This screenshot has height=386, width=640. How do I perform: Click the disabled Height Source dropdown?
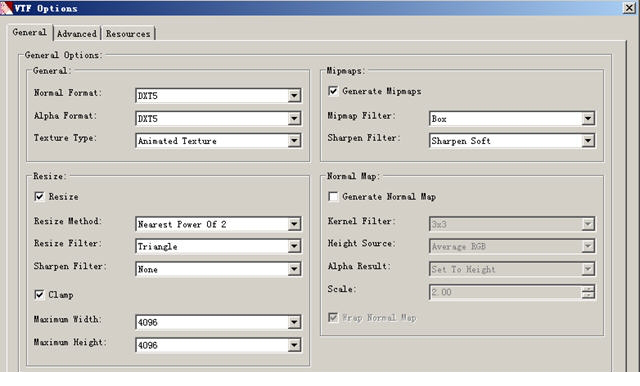click(x=512, y=246)
